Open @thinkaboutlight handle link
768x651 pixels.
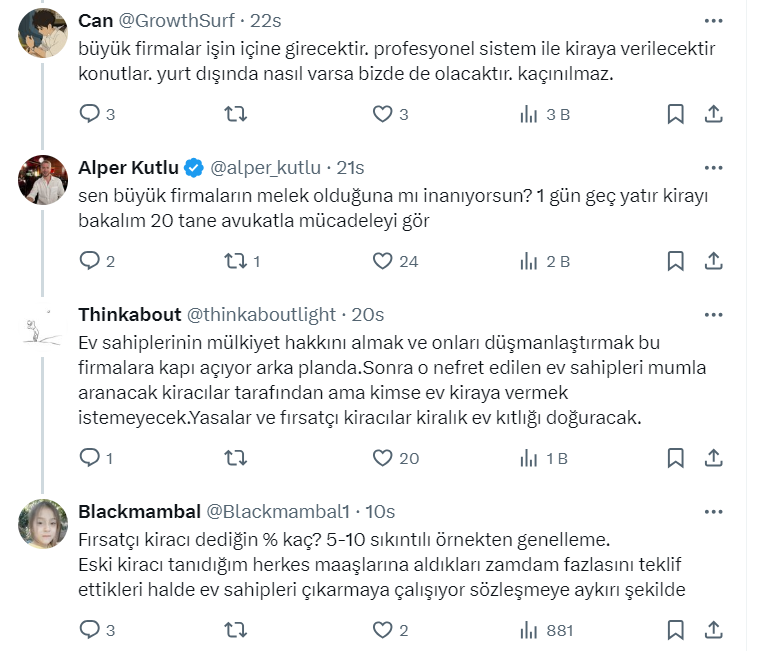point(261,315)
